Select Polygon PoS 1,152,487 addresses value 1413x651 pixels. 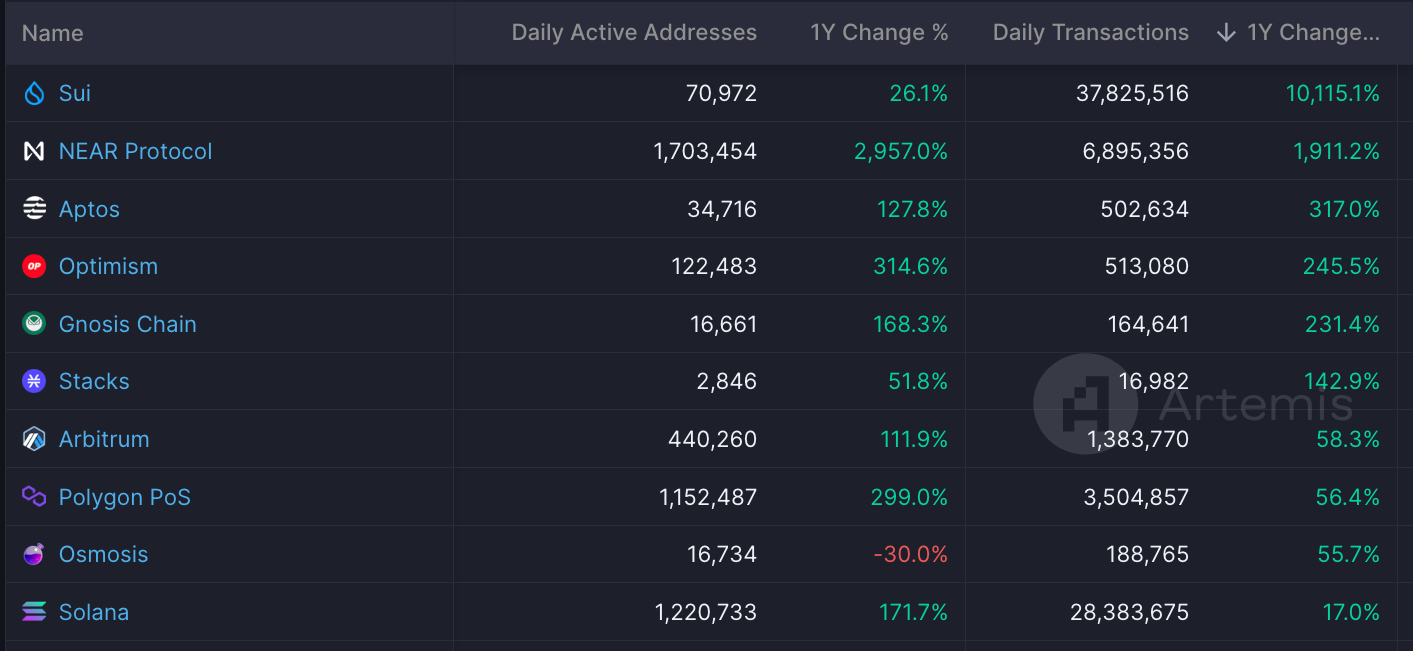click(x=708, y=497)
